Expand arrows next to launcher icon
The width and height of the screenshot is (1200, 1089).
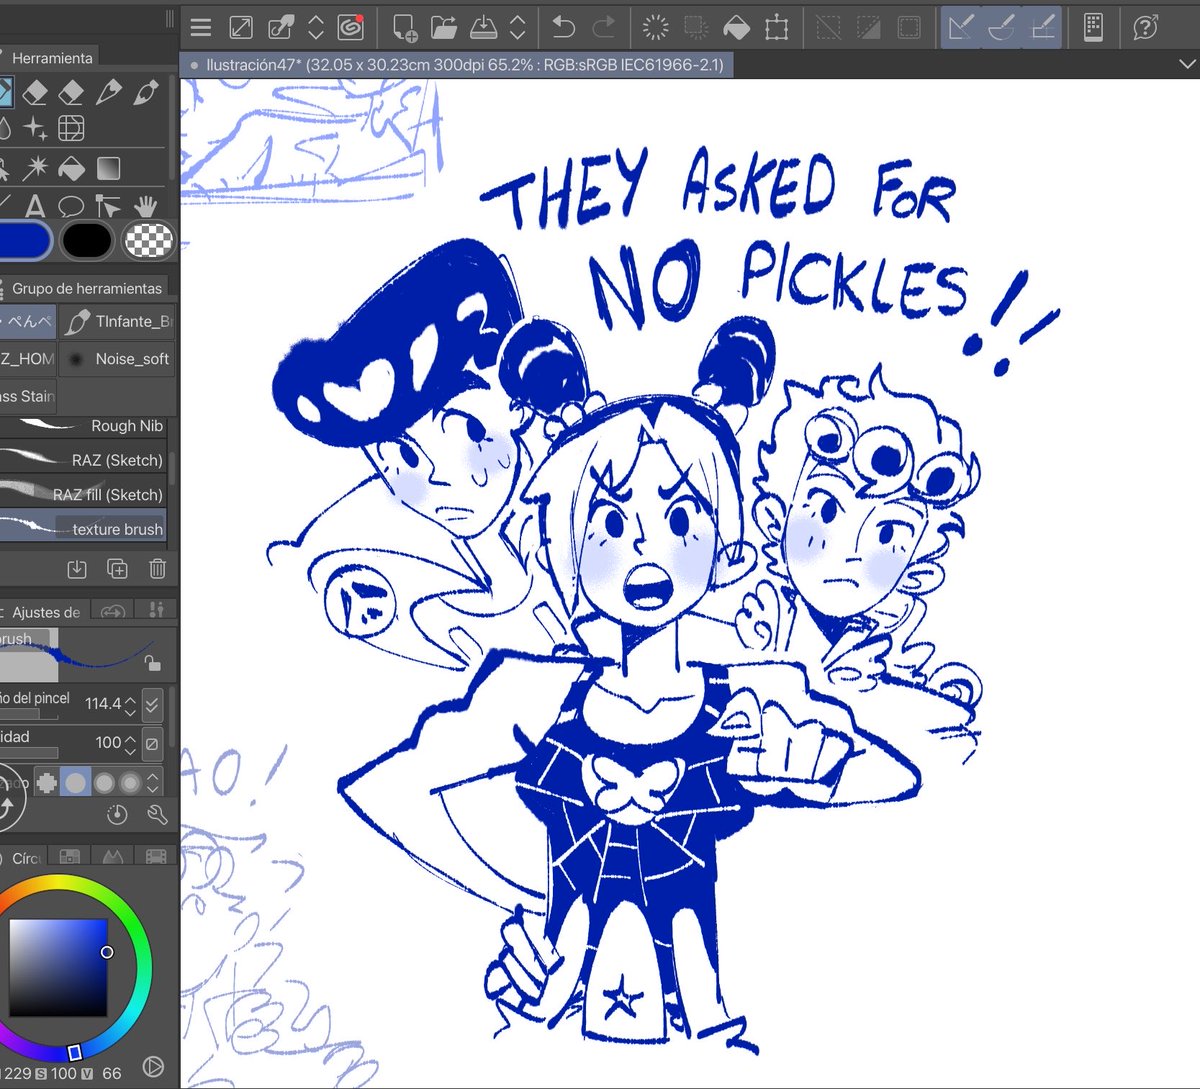click(316, 28)
